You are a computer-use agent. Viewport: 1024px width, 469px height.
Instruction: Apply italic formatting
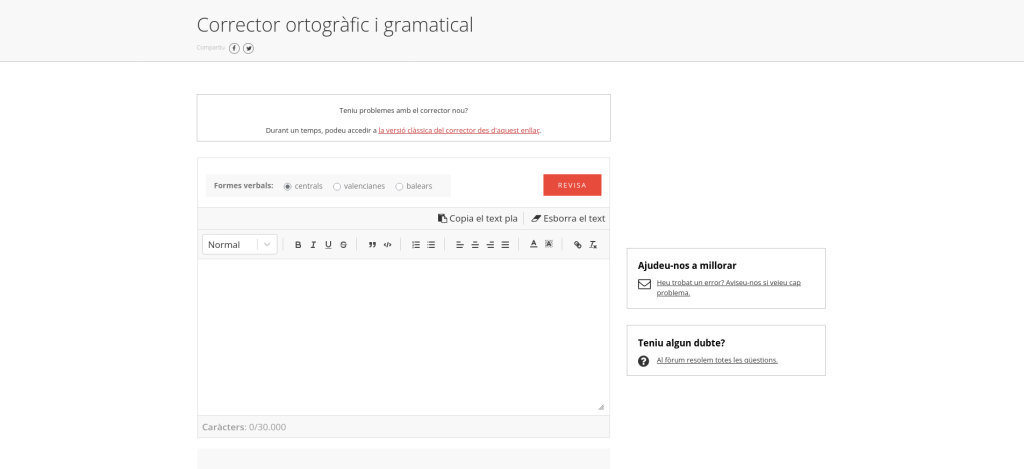tap(313, 245)
